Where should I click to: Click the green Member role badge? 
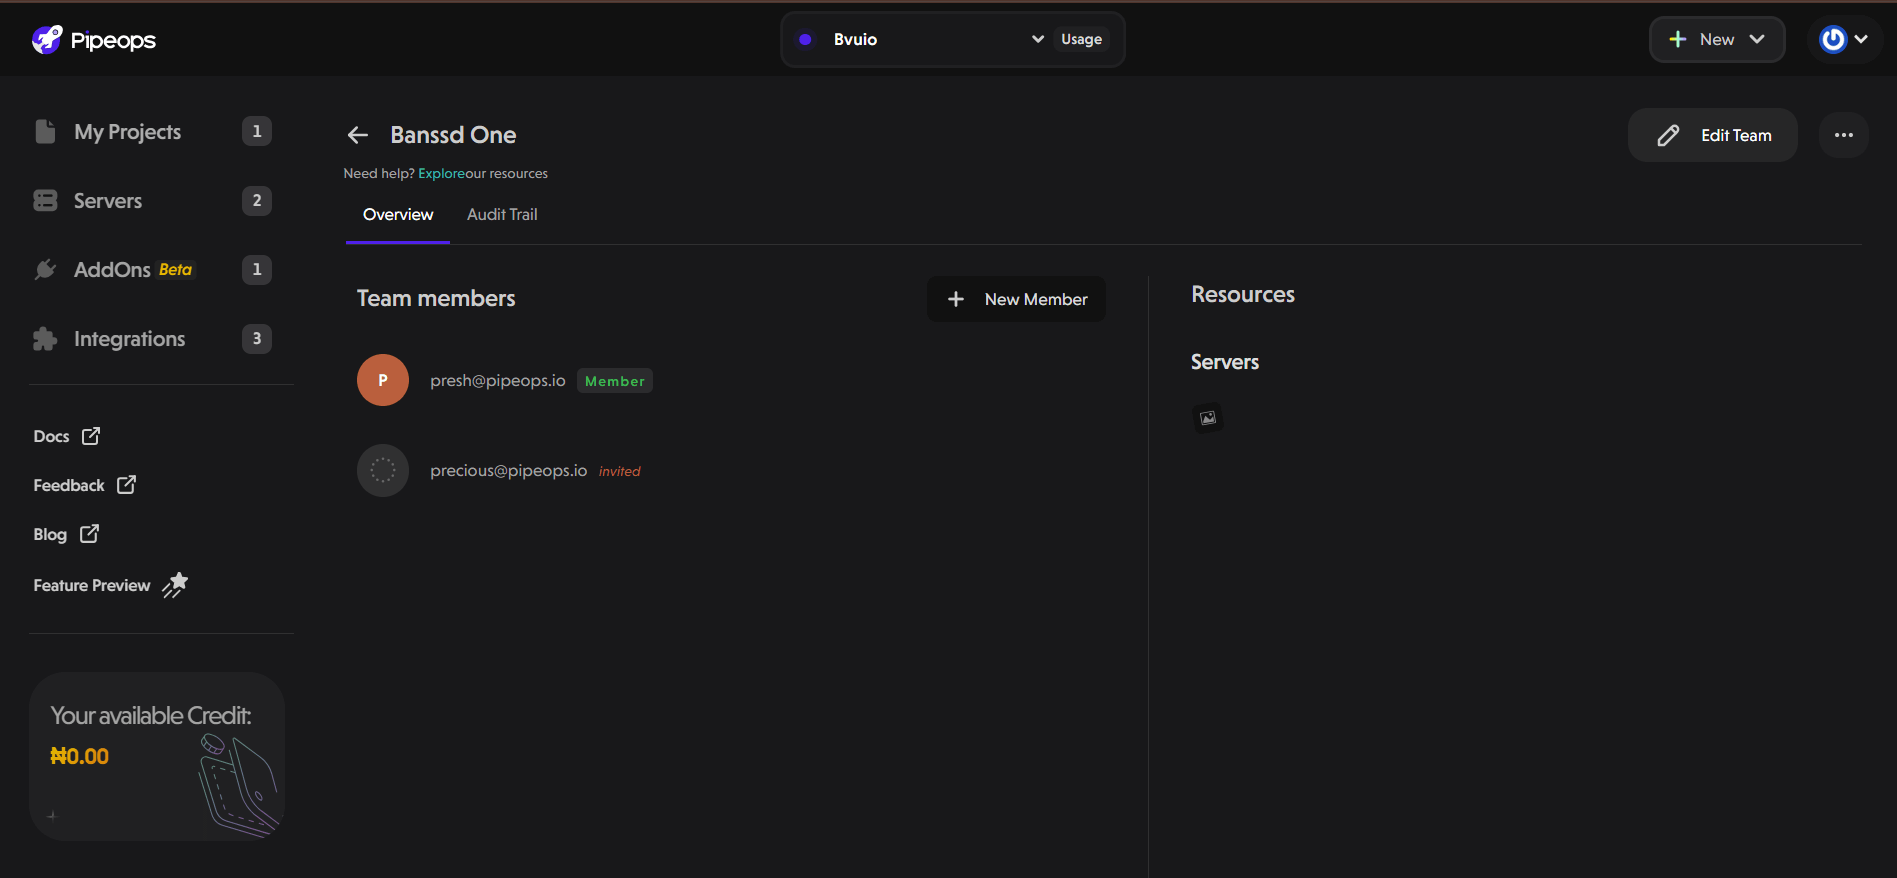(x=615, y=381)
